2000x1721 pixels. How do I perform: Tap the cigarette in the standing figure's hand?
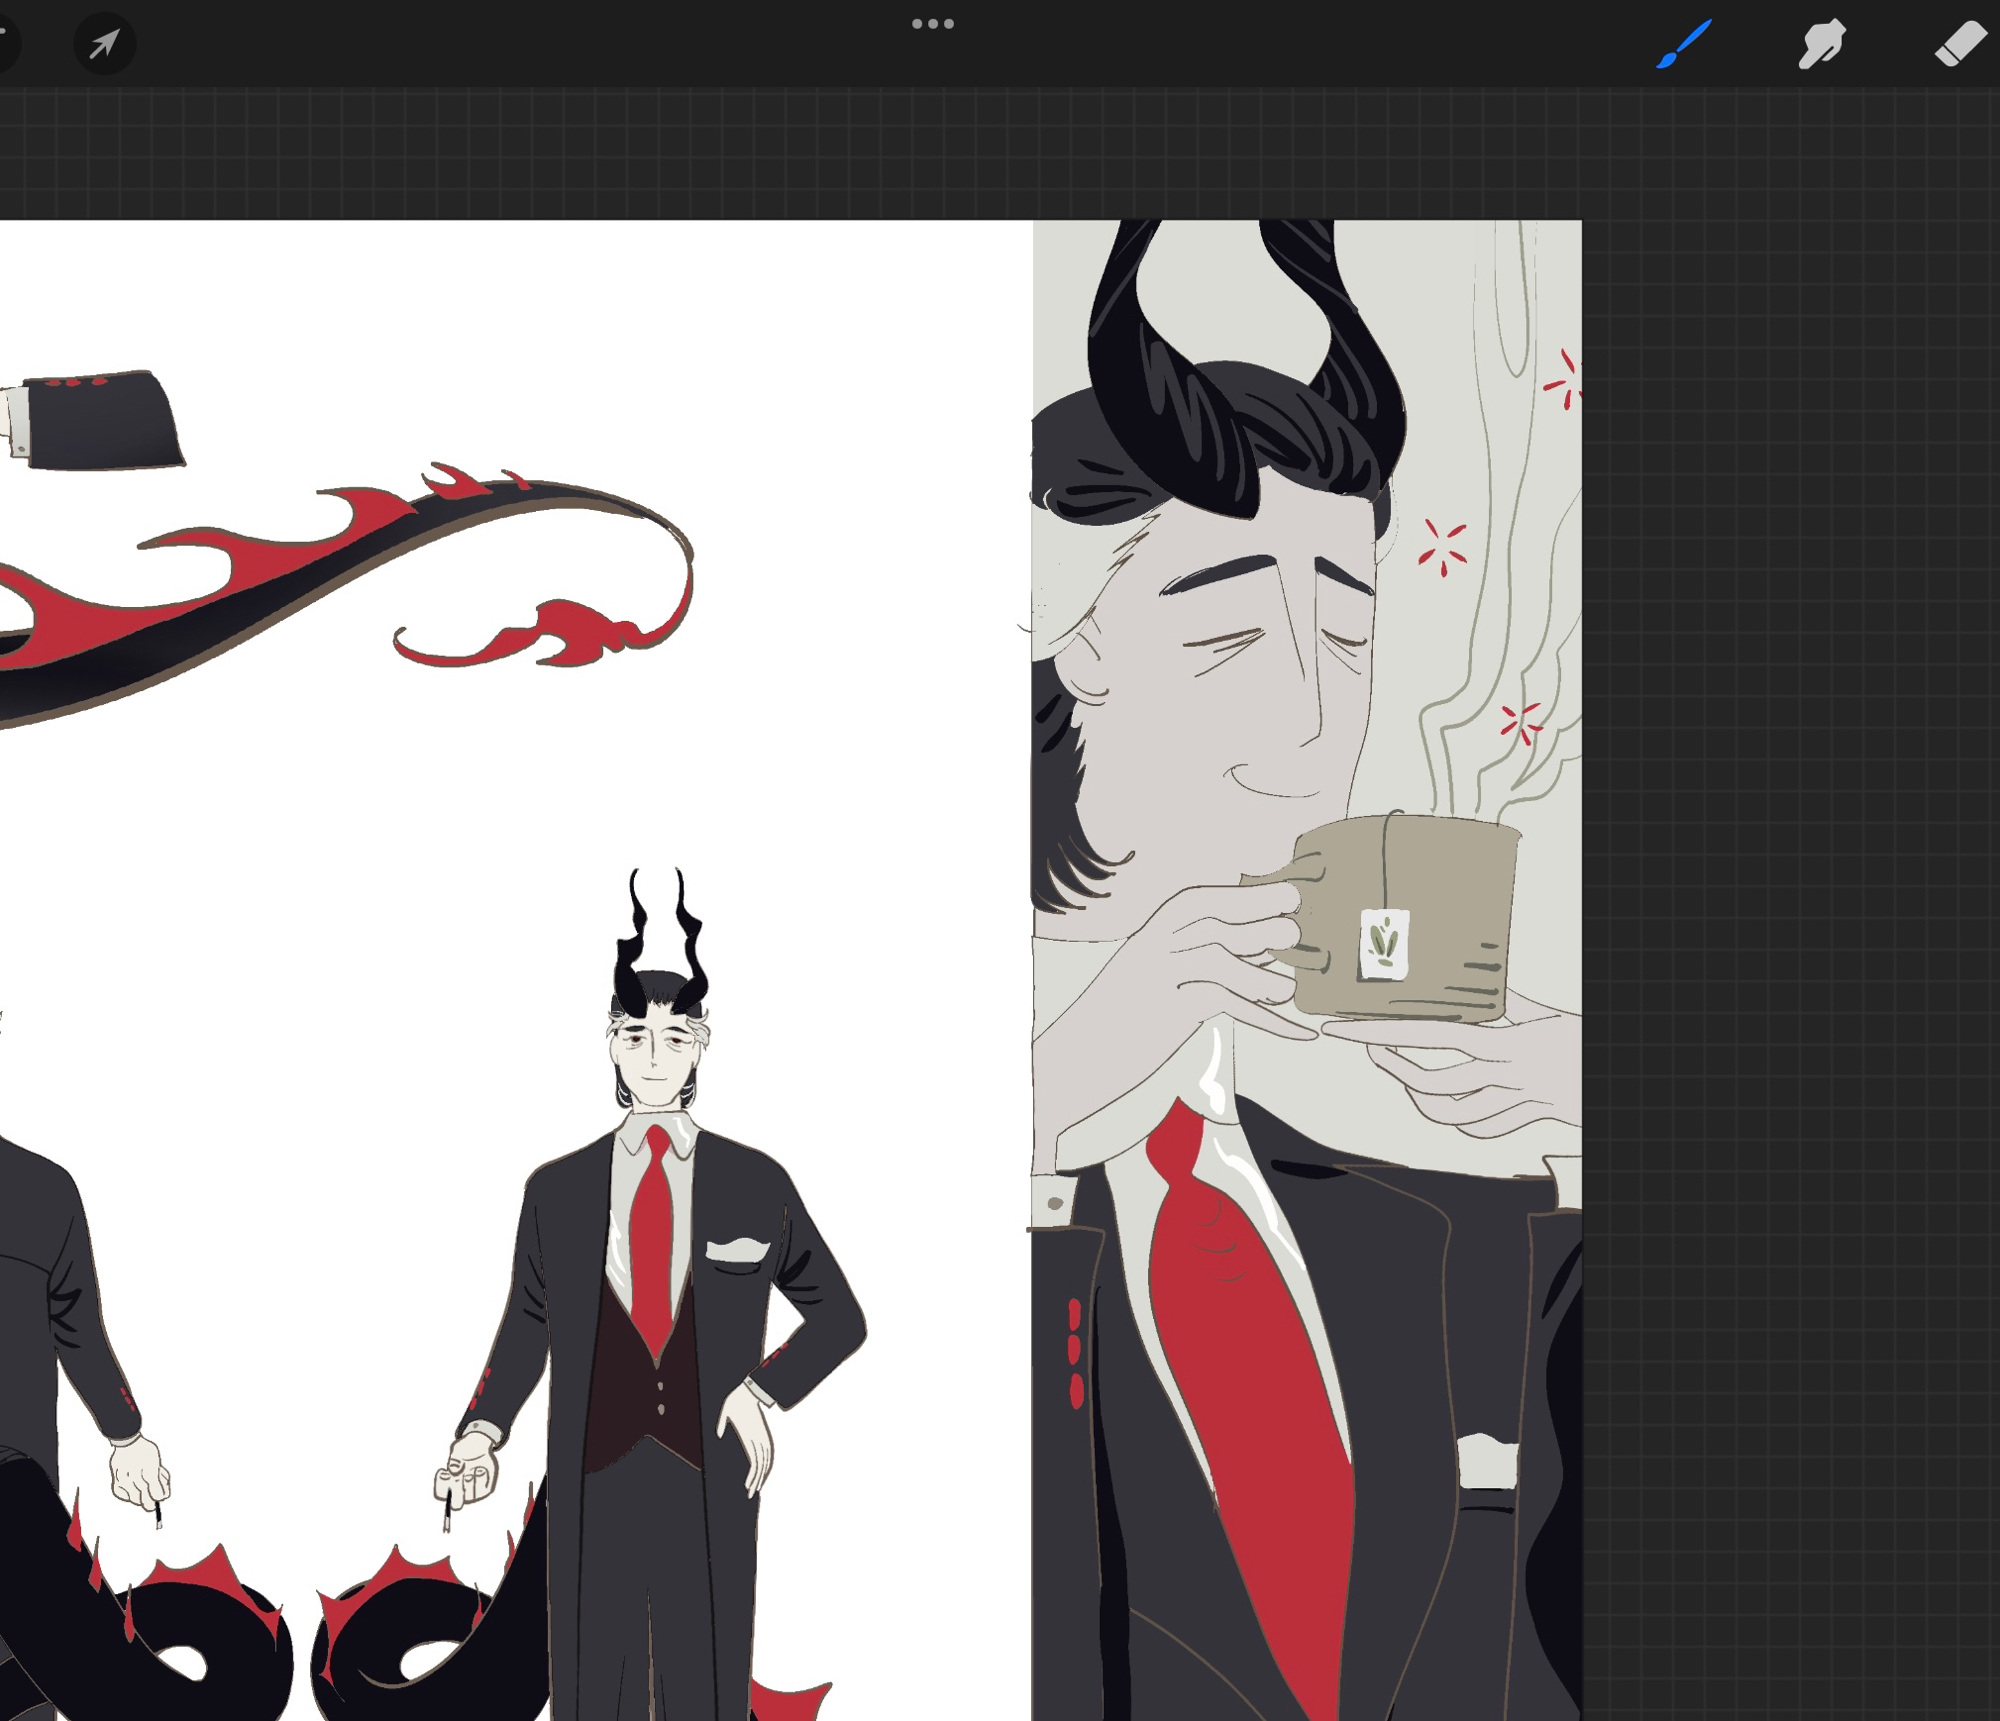click(x=447, y=1513)
